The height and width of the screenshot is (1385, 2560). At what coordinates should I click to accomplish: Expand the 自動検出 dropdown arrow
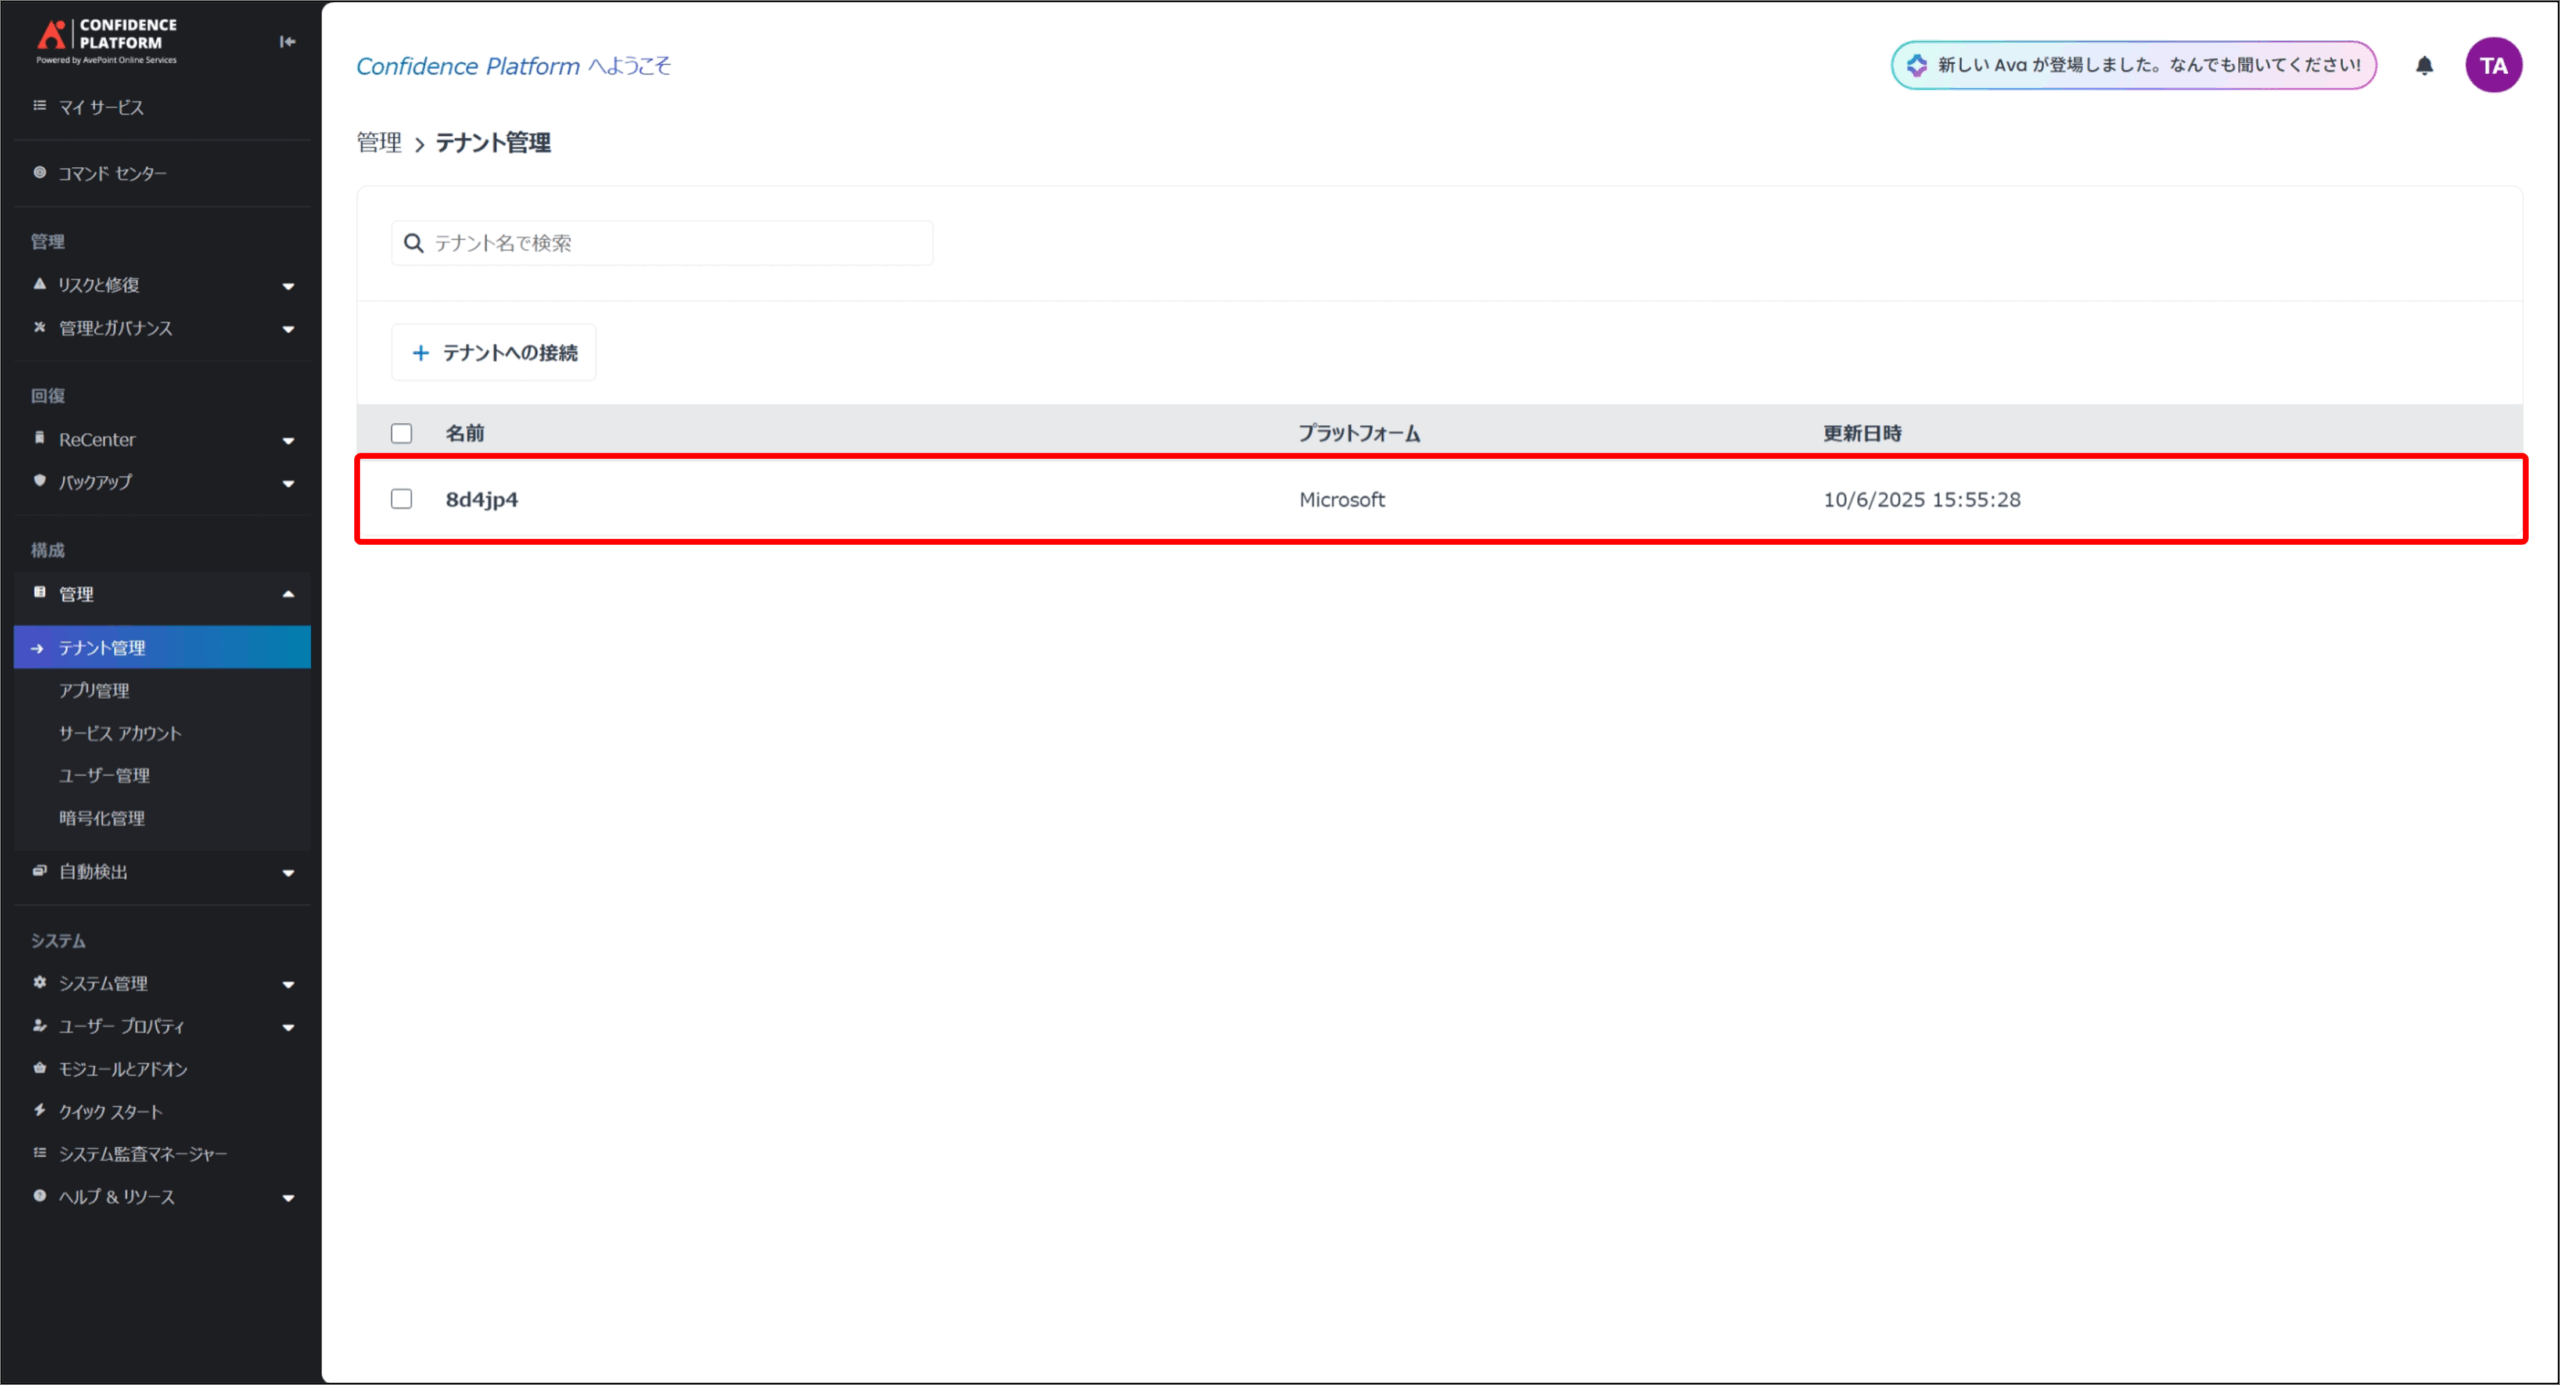288,873
